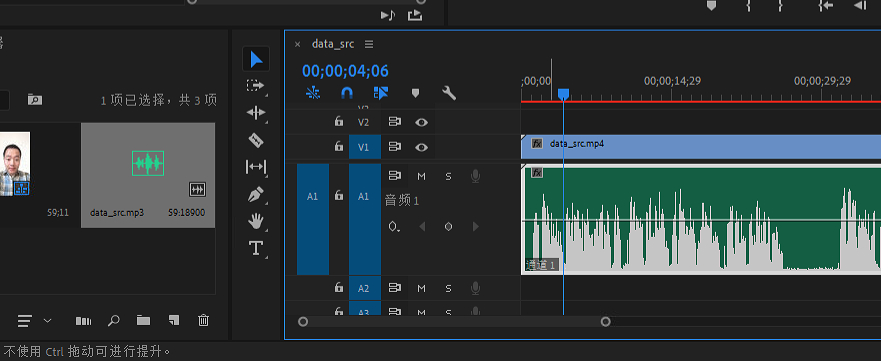Toggle lock on V2 track
The width and height of the screenshot is (881, 361).
(x=338, y=121)
